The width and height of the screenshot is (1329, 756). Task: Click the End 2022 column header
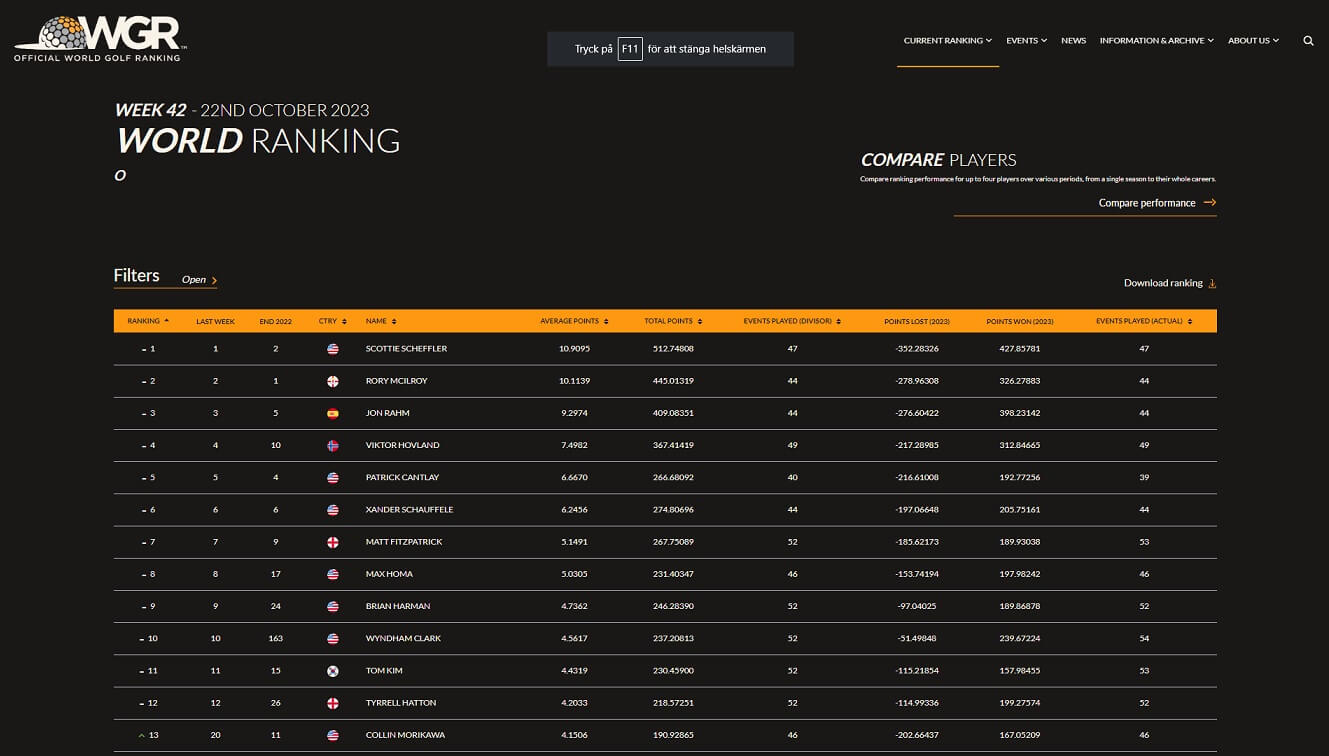point(275,321)
